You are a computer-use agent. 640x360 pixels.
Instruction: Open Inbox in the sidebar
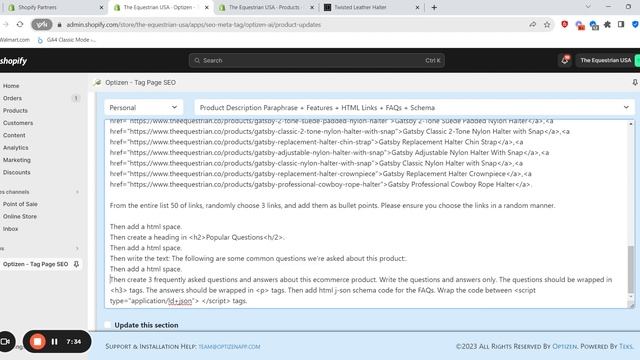[x=10, y=229]
